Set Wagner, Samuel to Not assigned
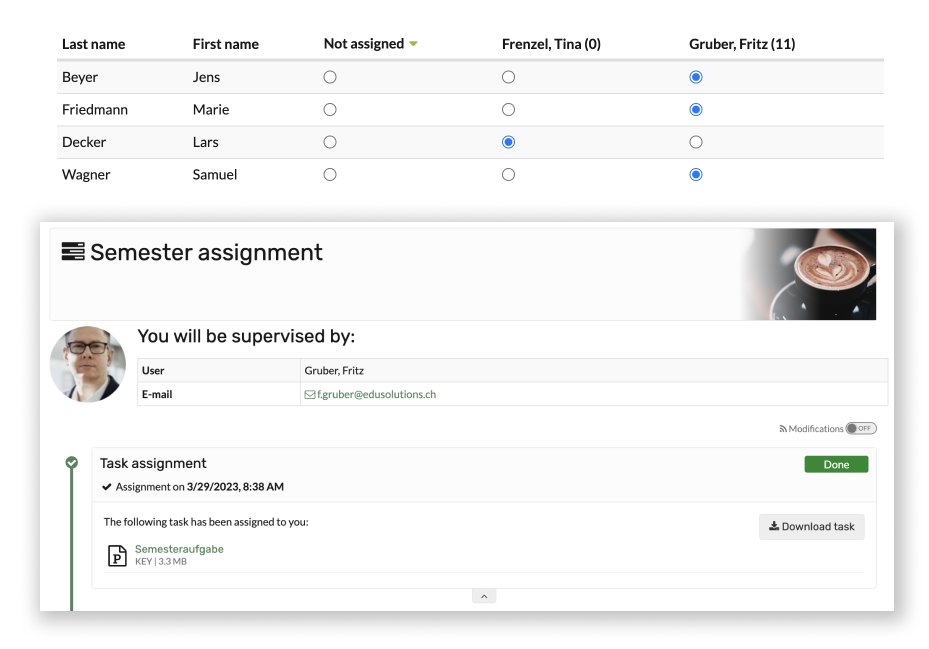Image resolution: width=929 pixels, height=649 pixels. pyautogui.click(x=330, y=175)
